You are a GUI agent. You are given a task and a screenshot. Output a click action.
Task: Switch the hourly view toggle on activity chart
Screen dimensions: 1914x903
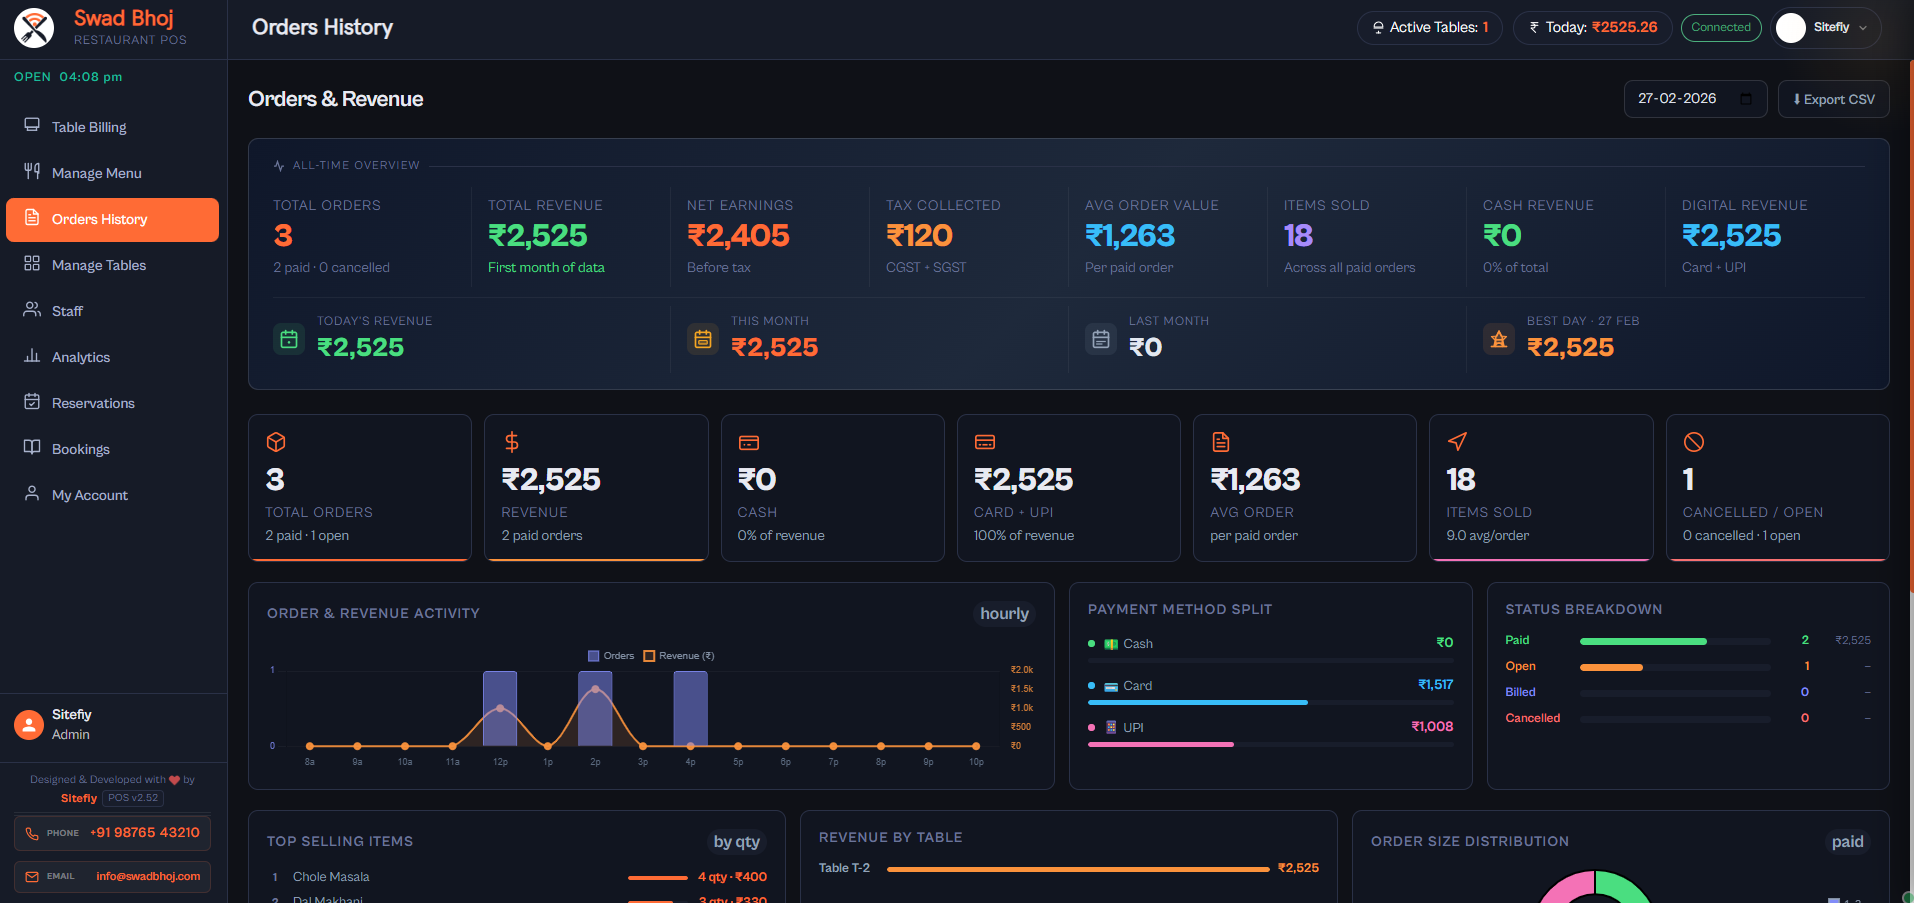[1004, 614]
